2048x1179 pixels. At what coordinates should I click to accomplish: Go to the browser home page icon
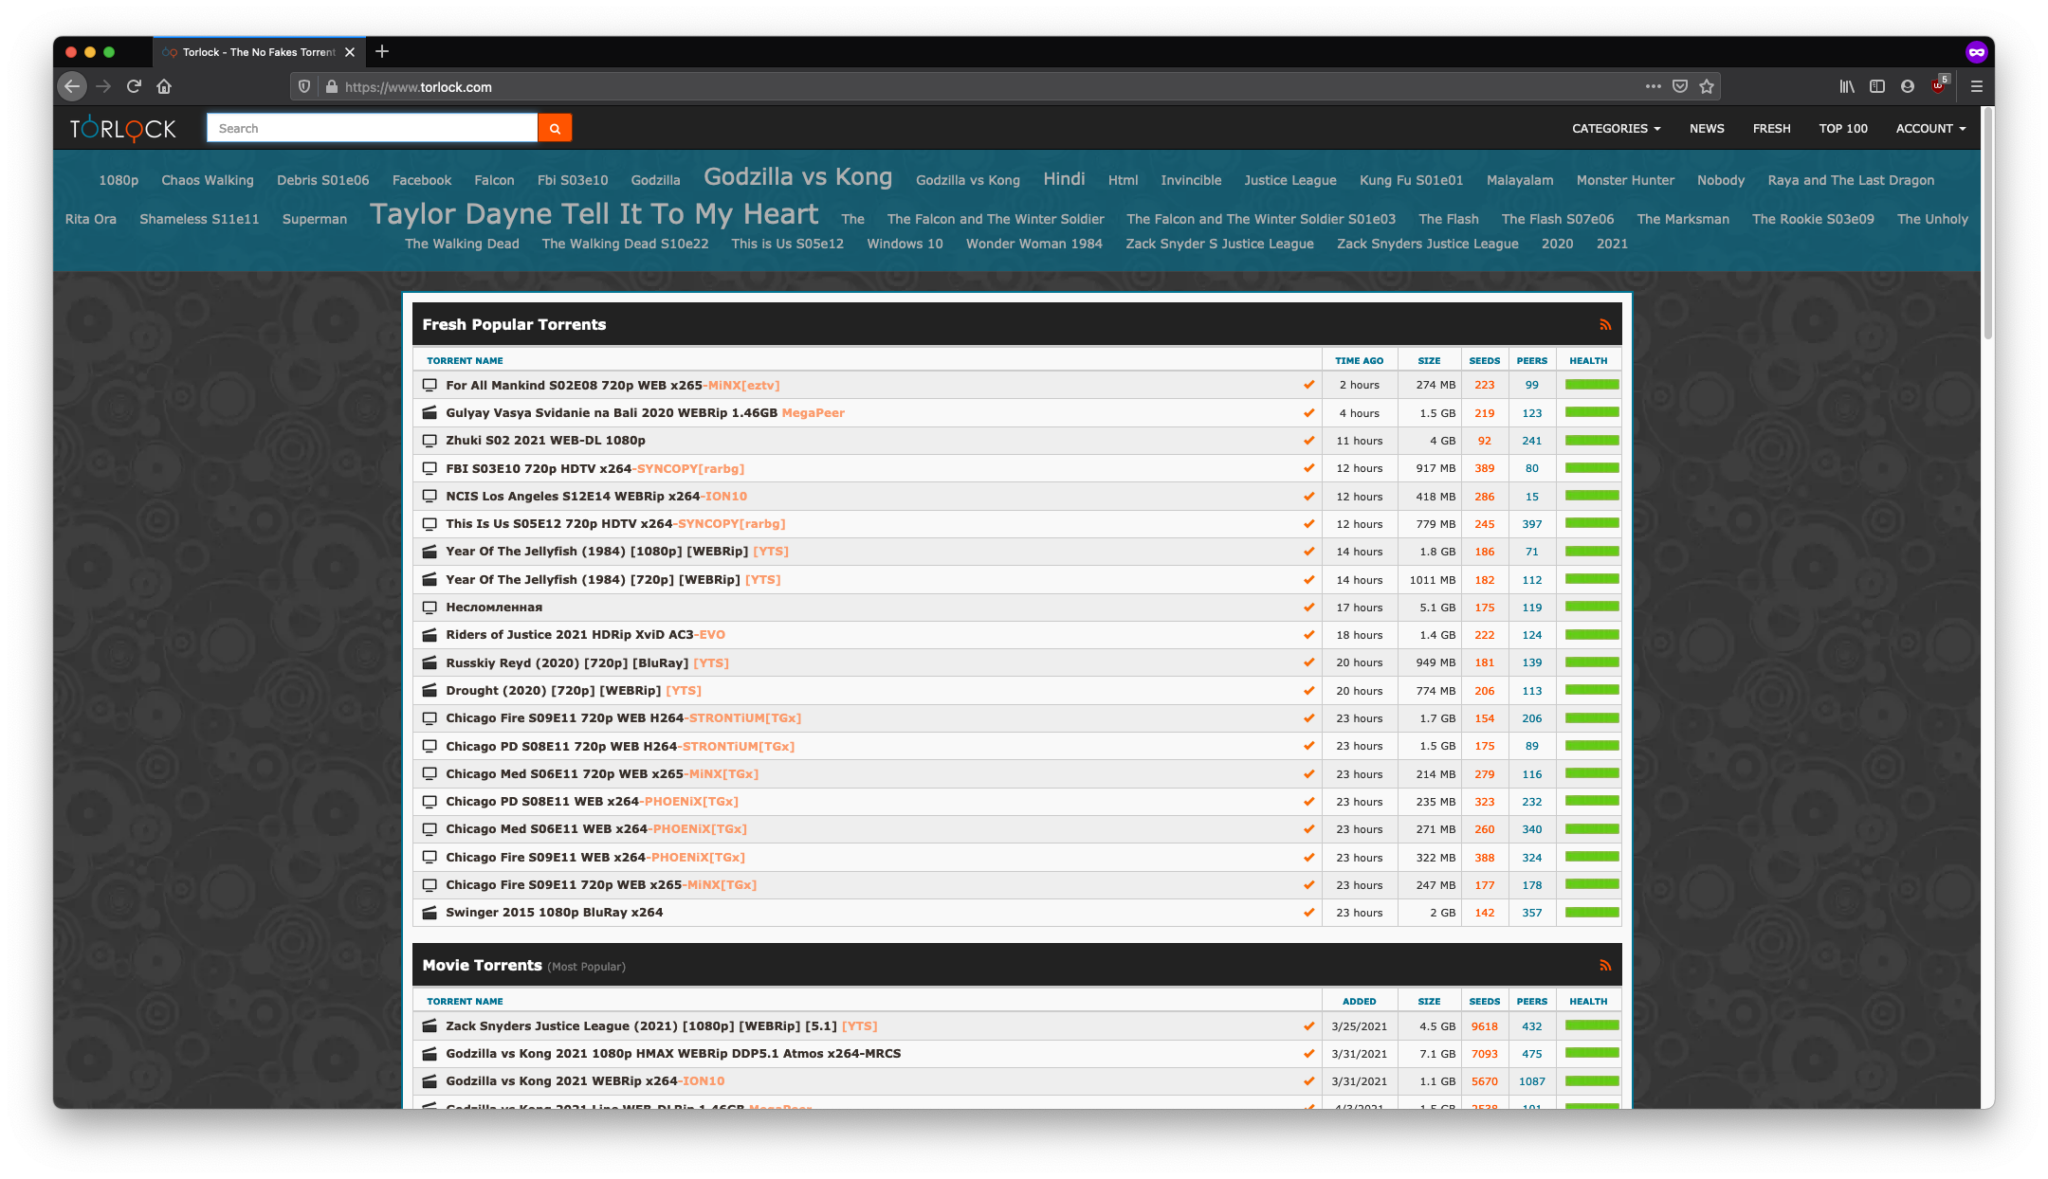click(164, 87)
